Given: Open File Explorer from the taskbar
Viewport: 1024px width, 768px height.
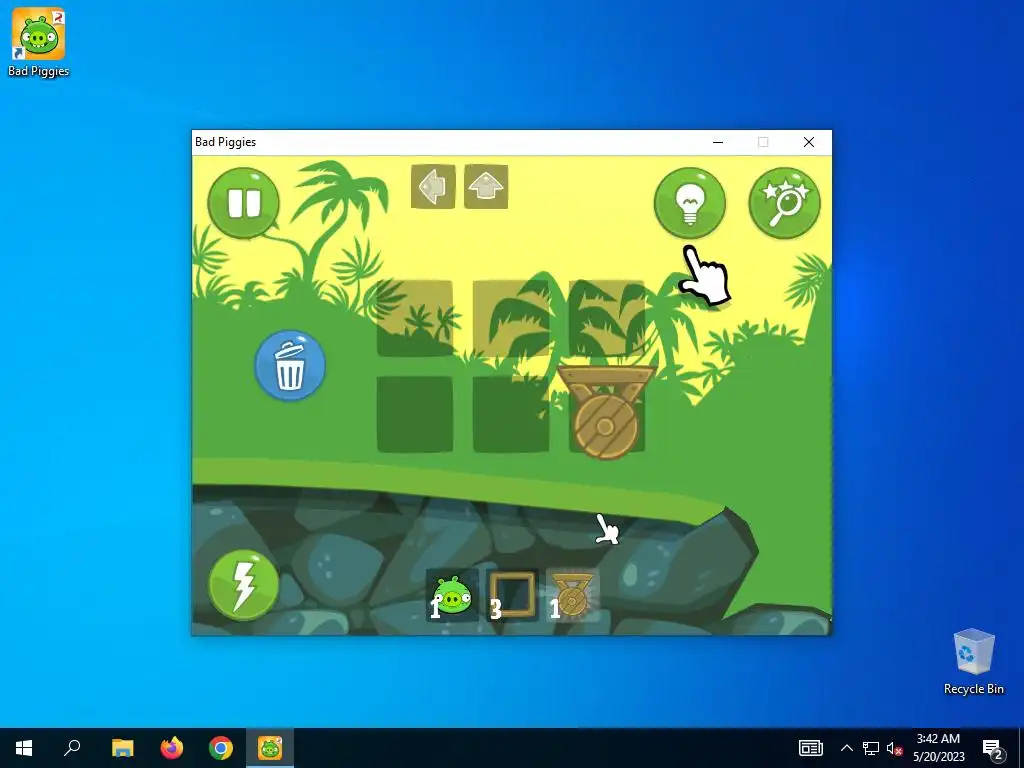Looking at the screenshot, I should (x=122, y=748).
